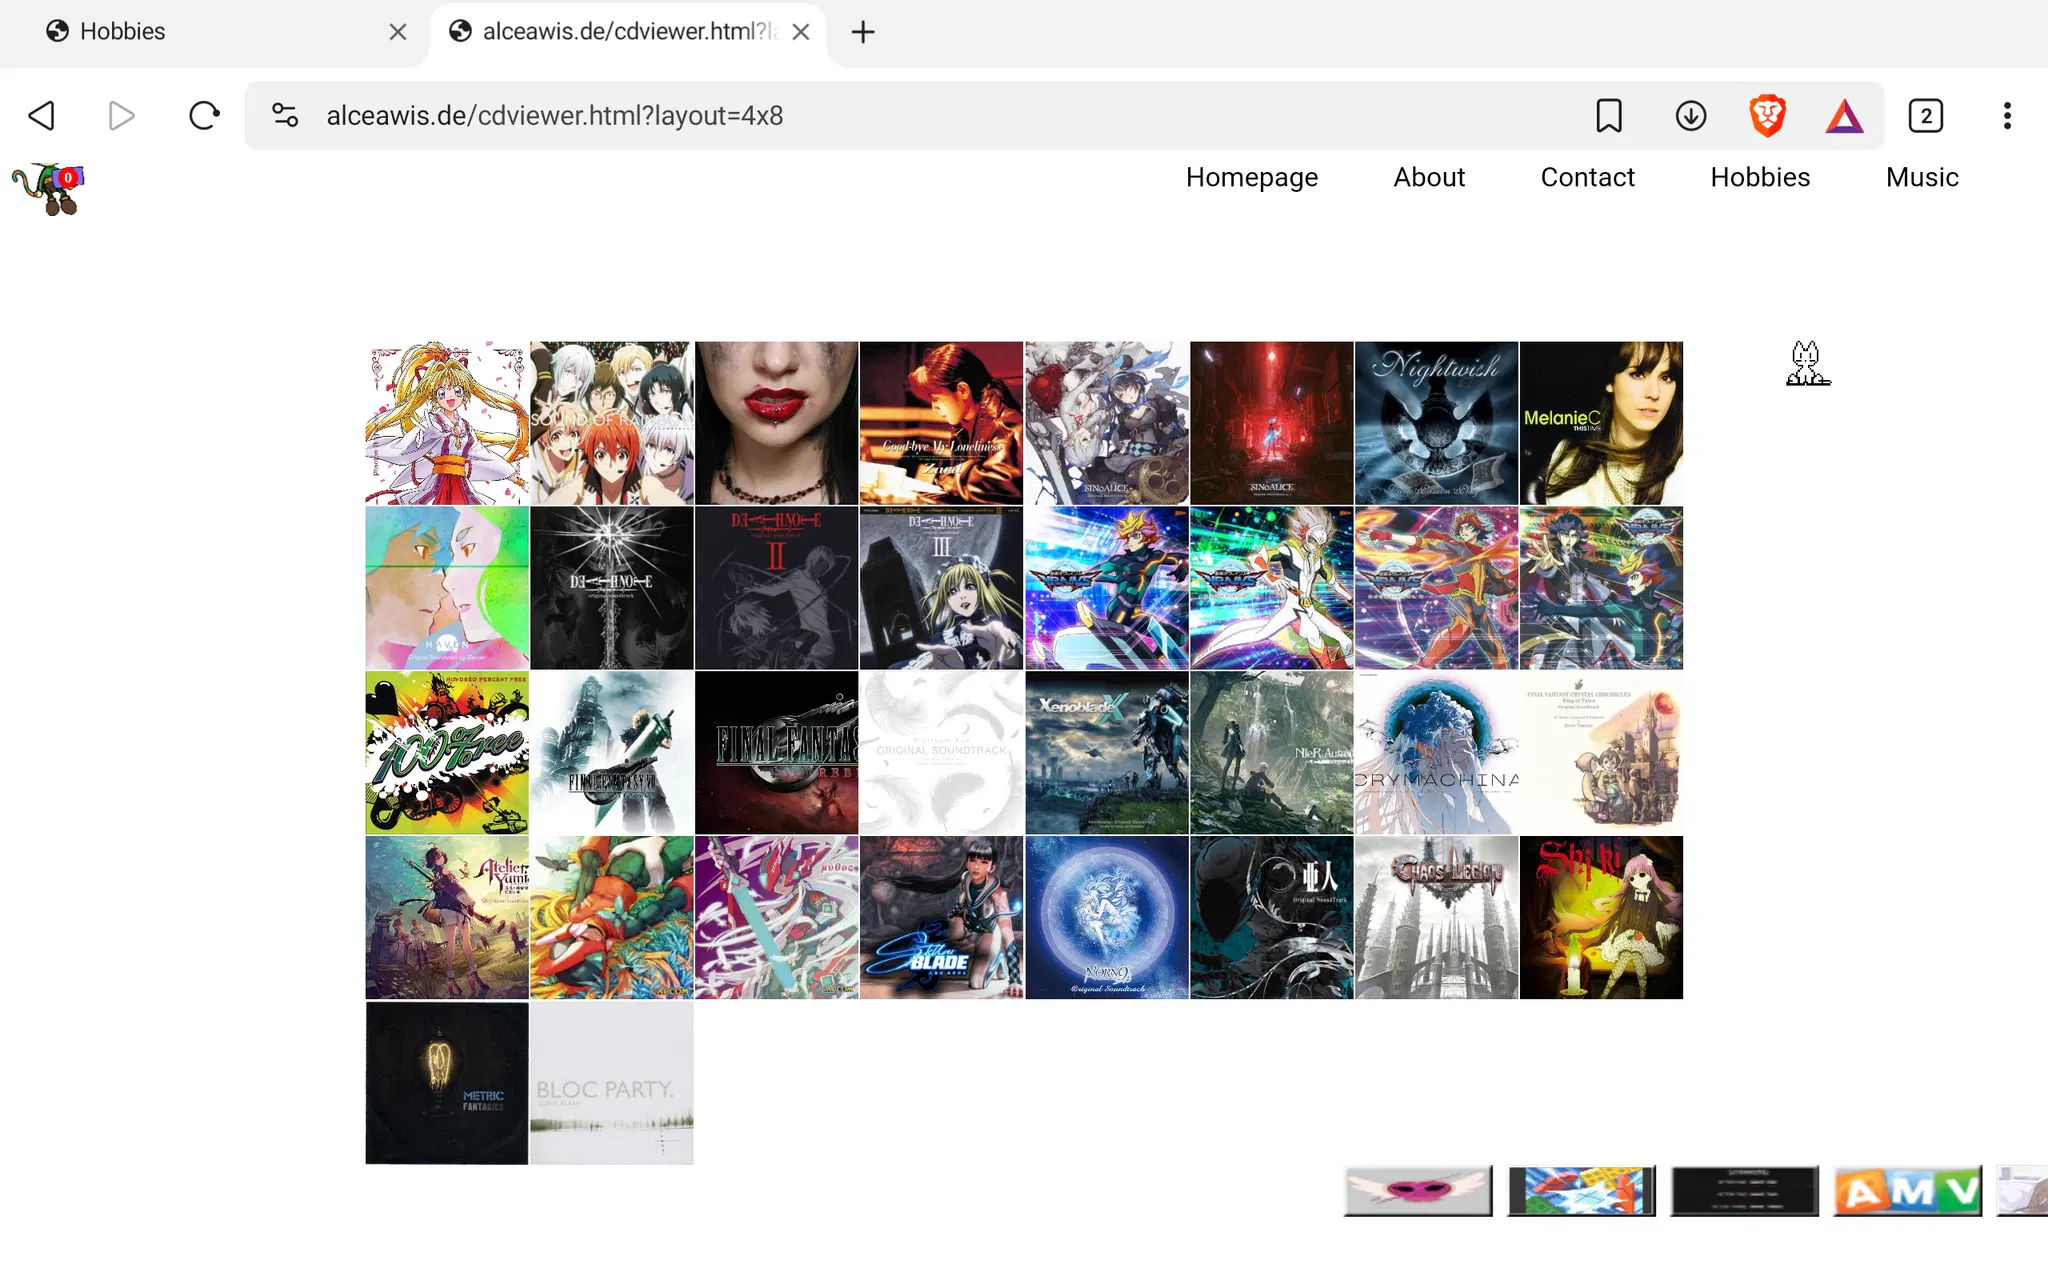This screenshot has width=2048, height=1280.
Task: Close the Hobbies tab
Action: tap(398, 32)
